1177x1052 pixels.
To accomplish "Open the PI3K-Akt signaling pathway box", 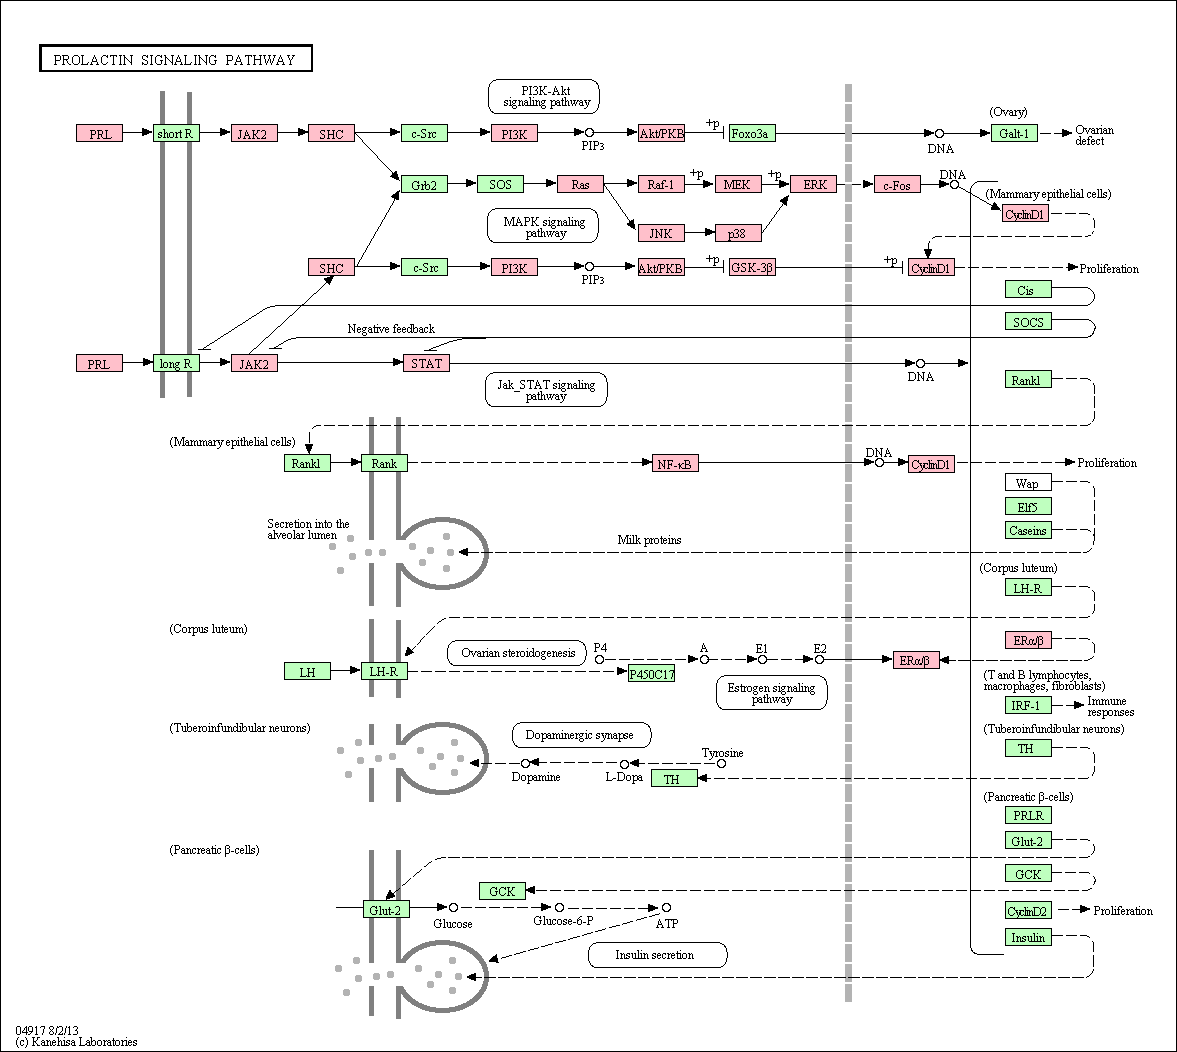I will tap(544, 97).
